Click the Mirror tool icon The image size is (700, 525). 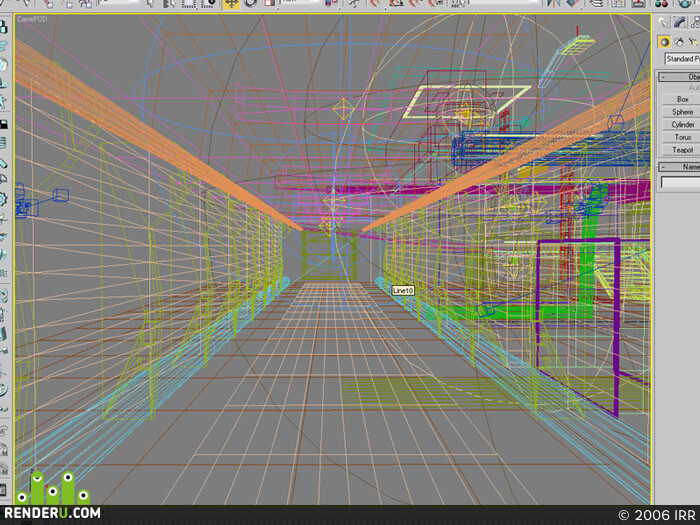pyautogui.click(x=554, y=4)
